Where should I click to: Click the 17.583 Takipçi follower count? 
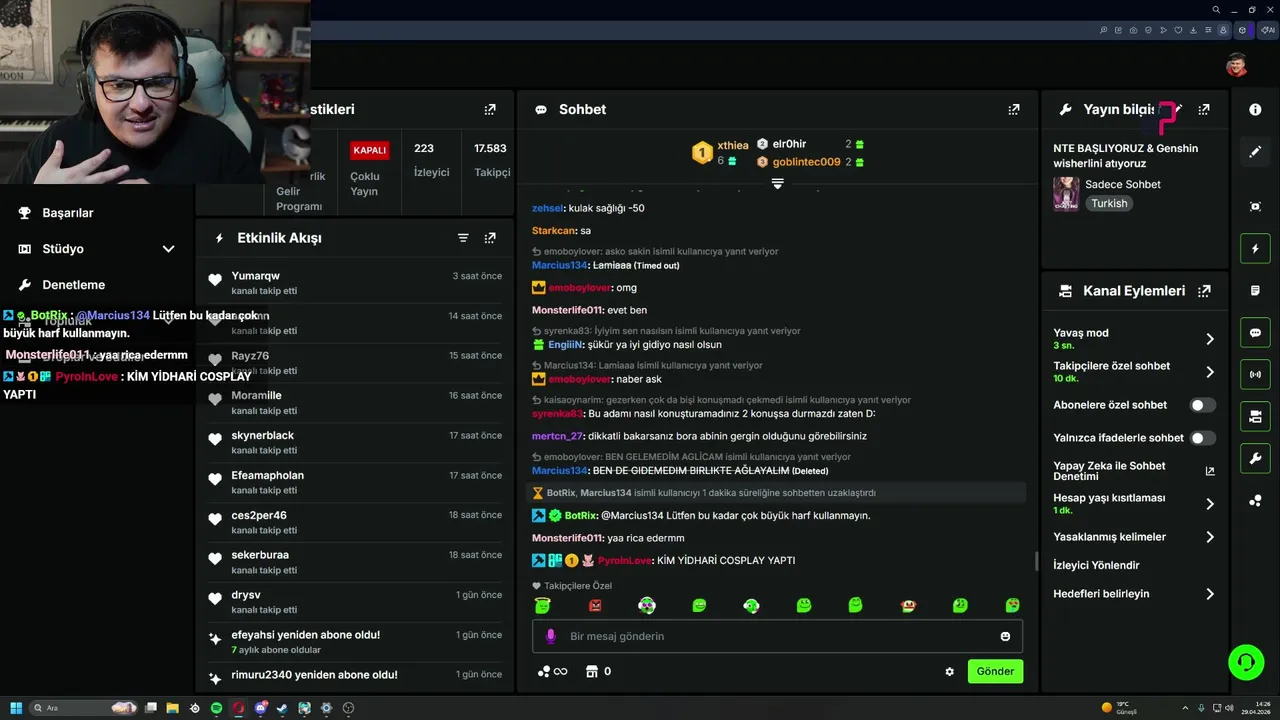pyautogui.click(x=490, y=160)
